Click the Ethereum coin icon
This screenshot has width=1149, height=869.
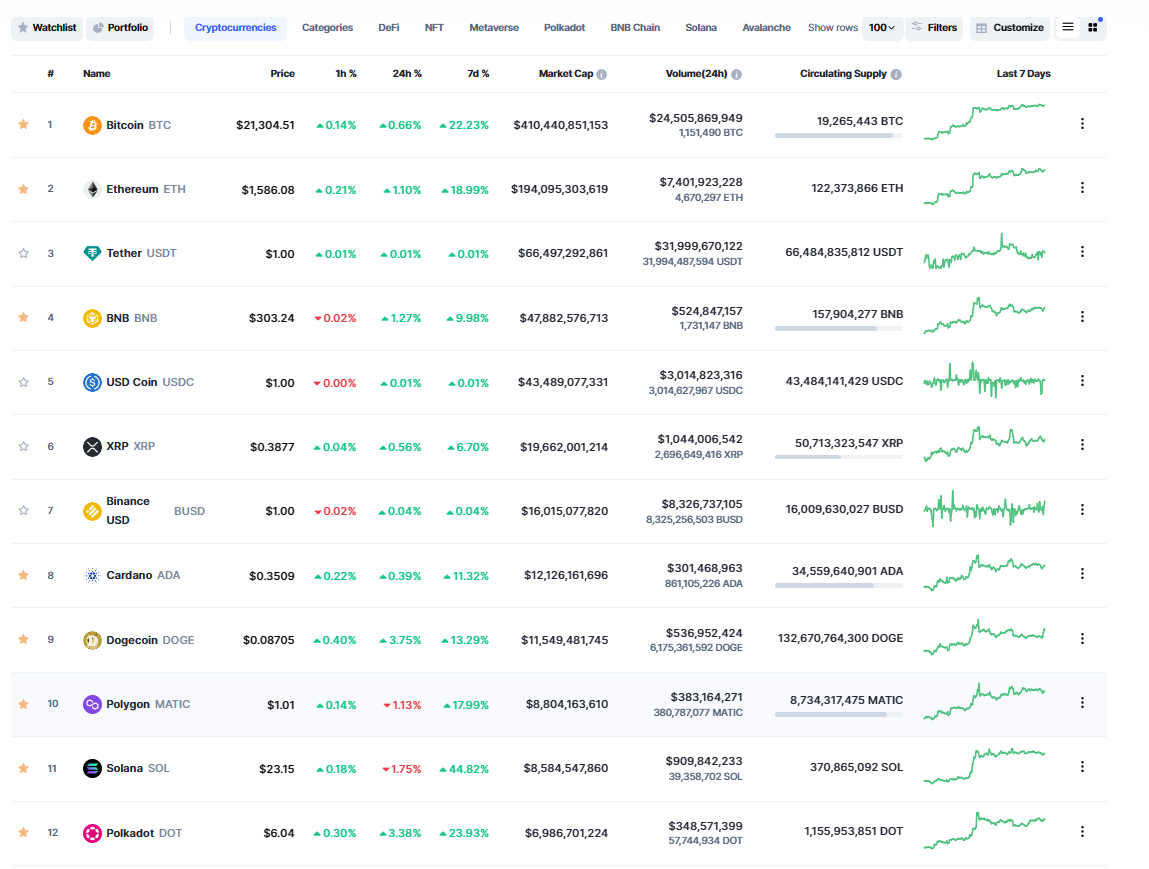(x=92, y=189)
